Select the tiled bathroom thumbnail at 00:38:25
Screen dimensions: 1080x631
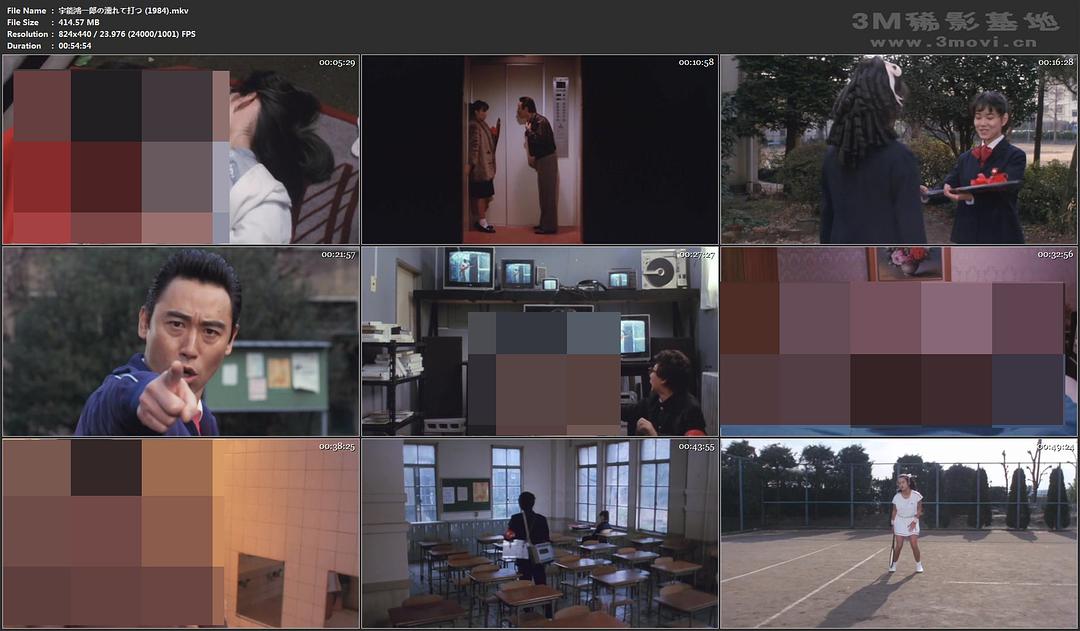(180, 530)
